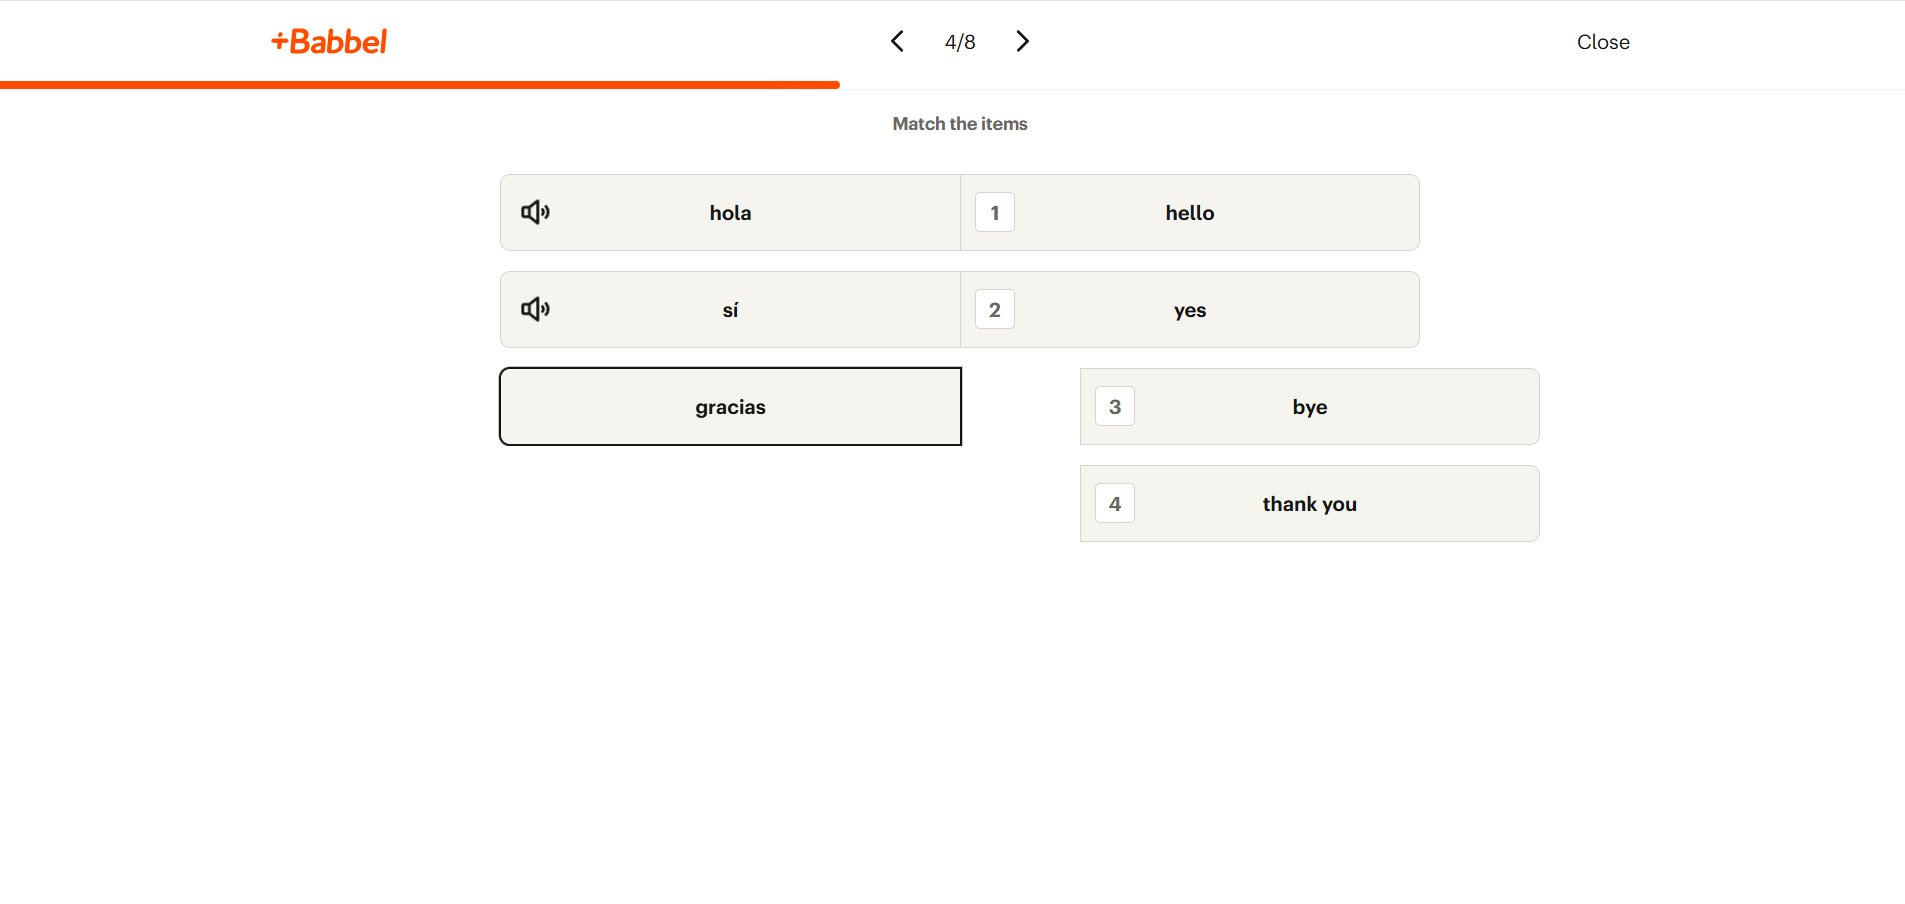Pick the "bye" option numbered 3
Screen dimensions: 1905x904
click(1309, 406)
